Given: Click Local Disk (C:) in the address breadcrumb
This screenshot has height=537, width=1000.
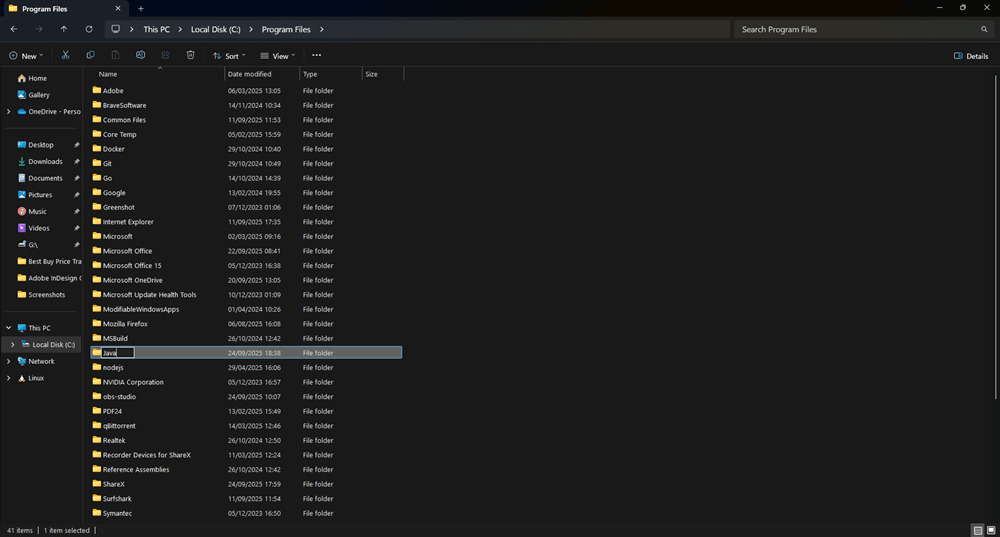Looking at the screenshot, I should point(216,30).
